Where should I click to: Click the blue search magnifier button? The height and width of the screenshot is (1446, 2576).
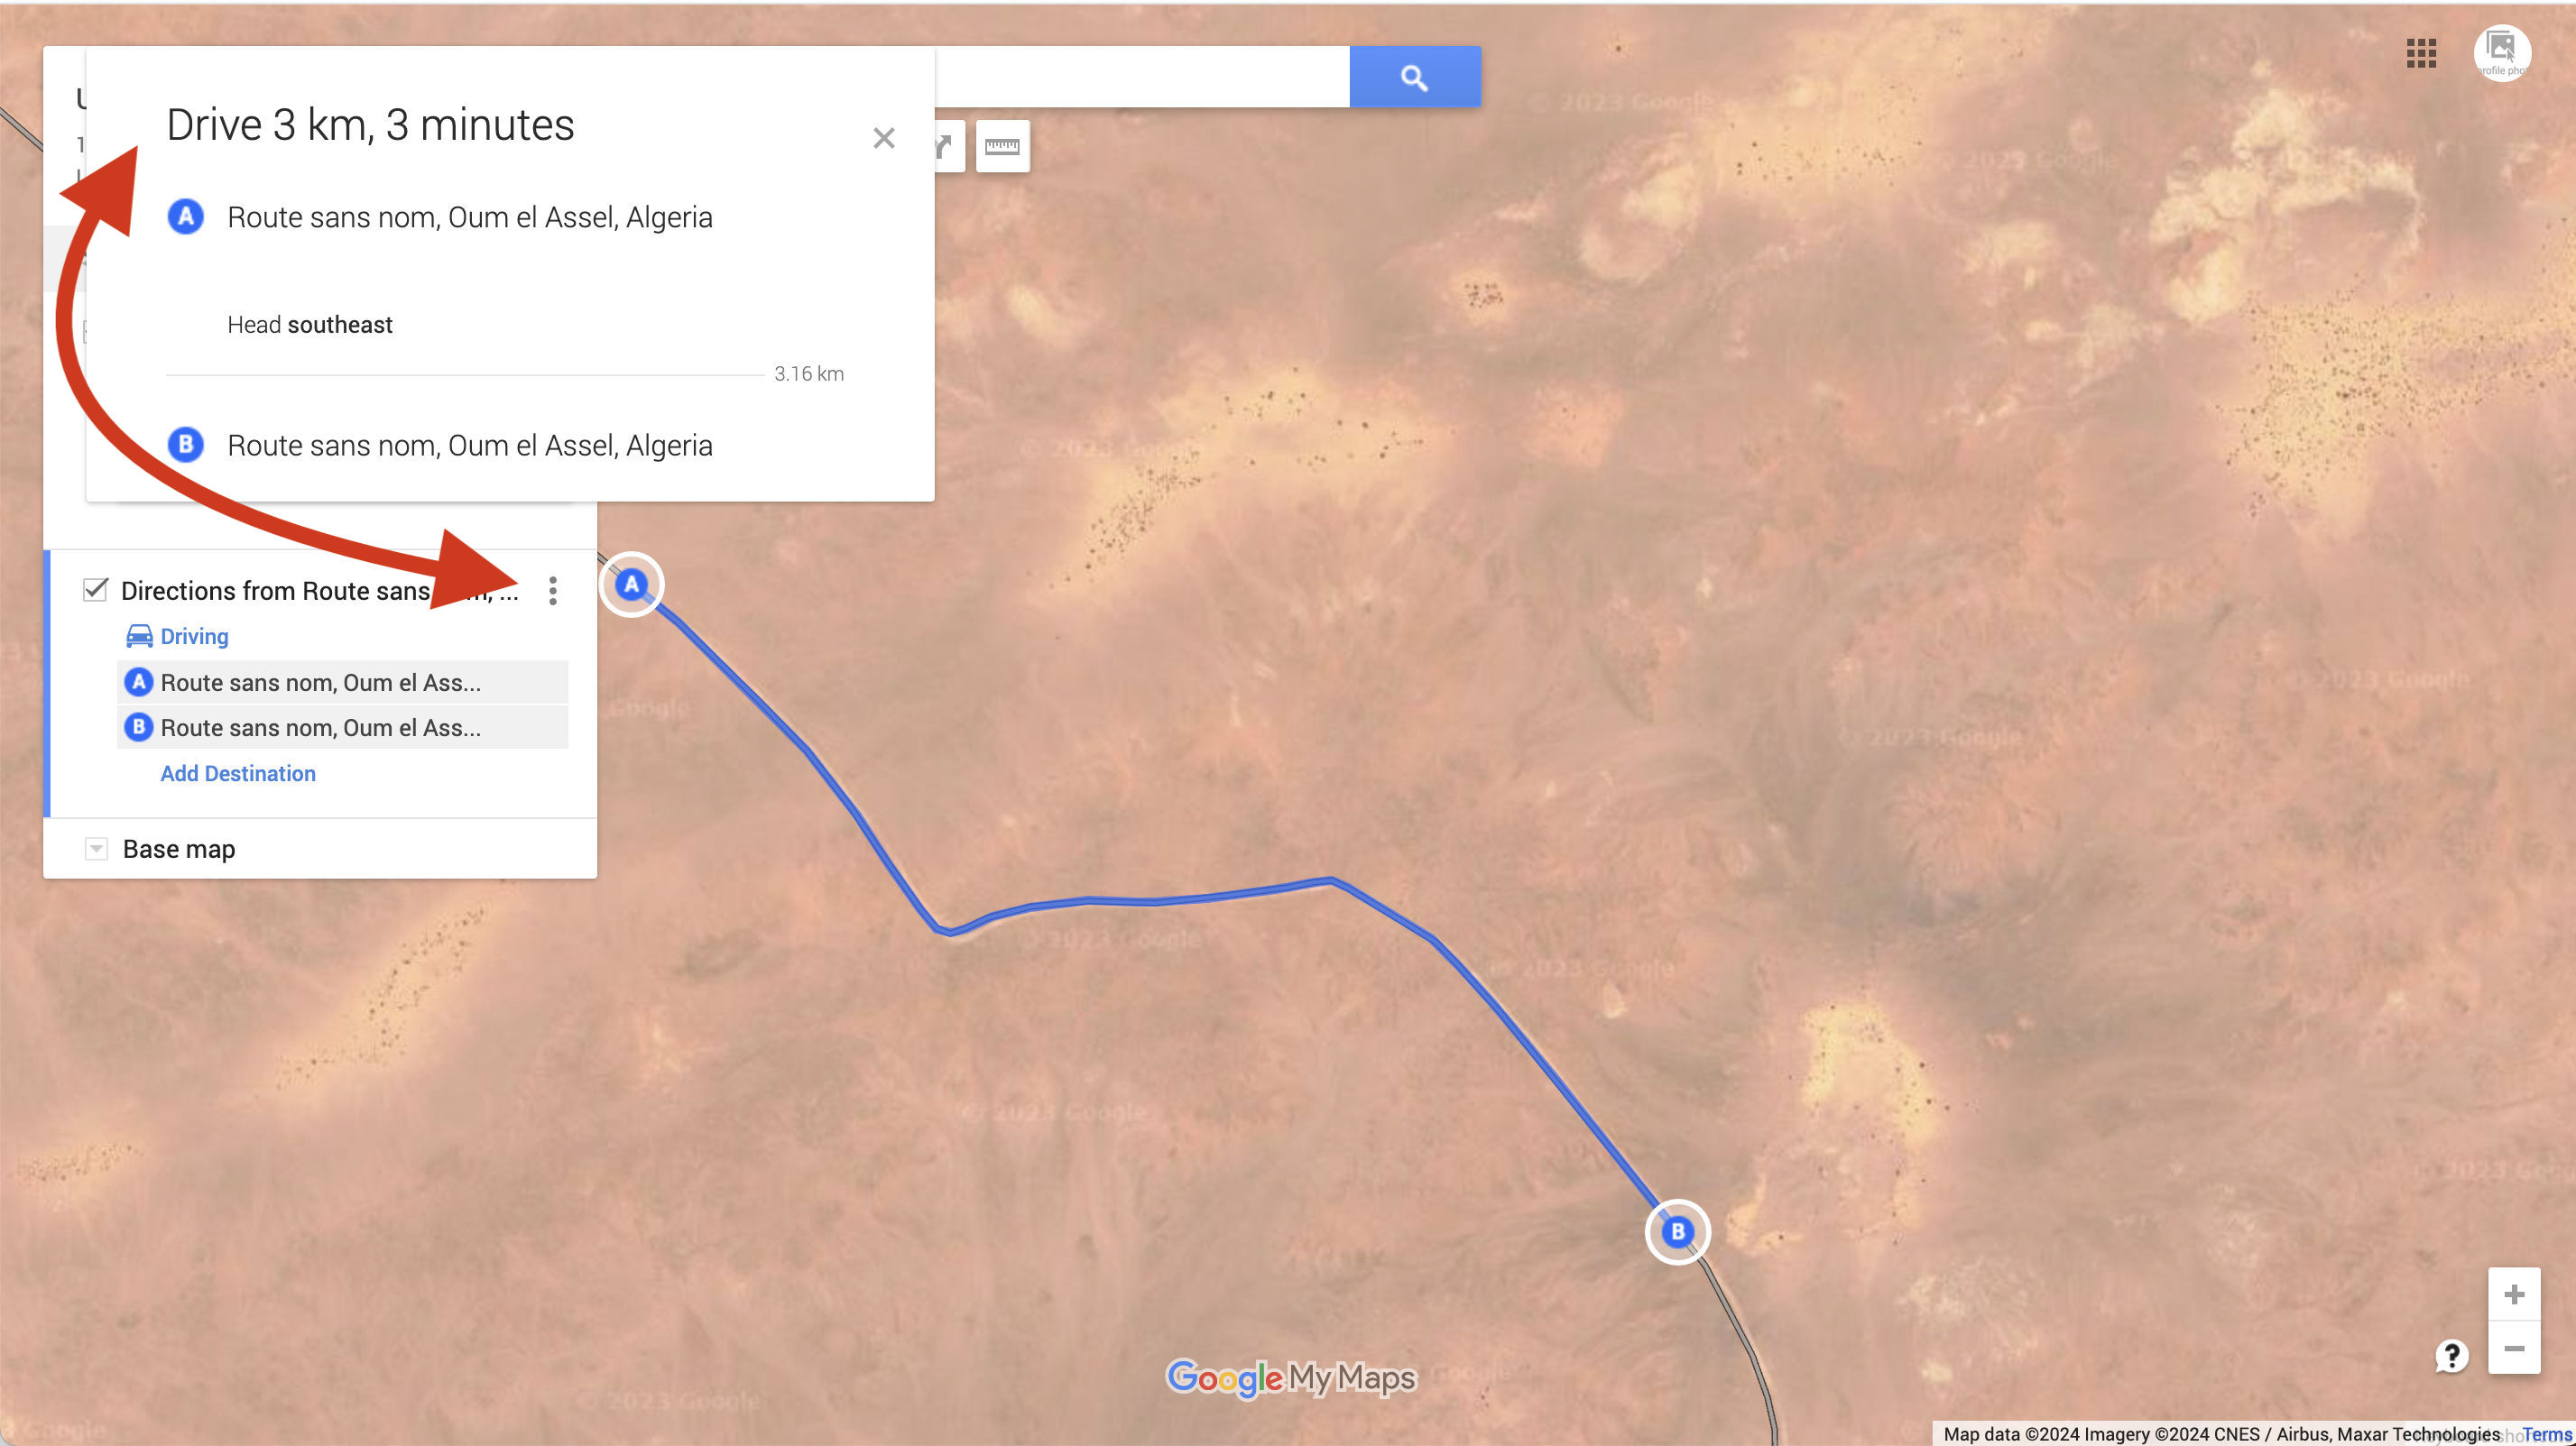tap(1414, 77)
